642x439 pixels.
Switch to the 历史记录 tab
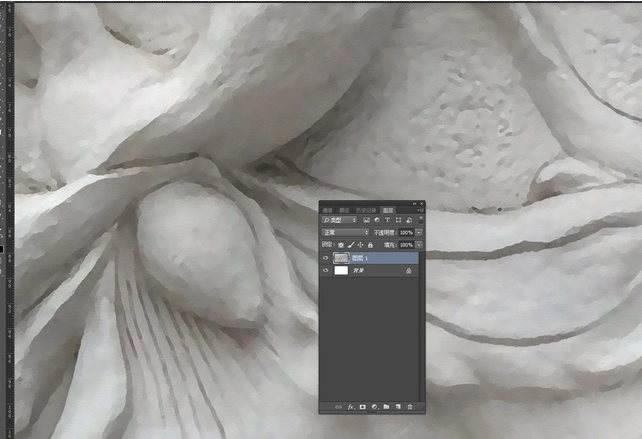pos(367,210)
